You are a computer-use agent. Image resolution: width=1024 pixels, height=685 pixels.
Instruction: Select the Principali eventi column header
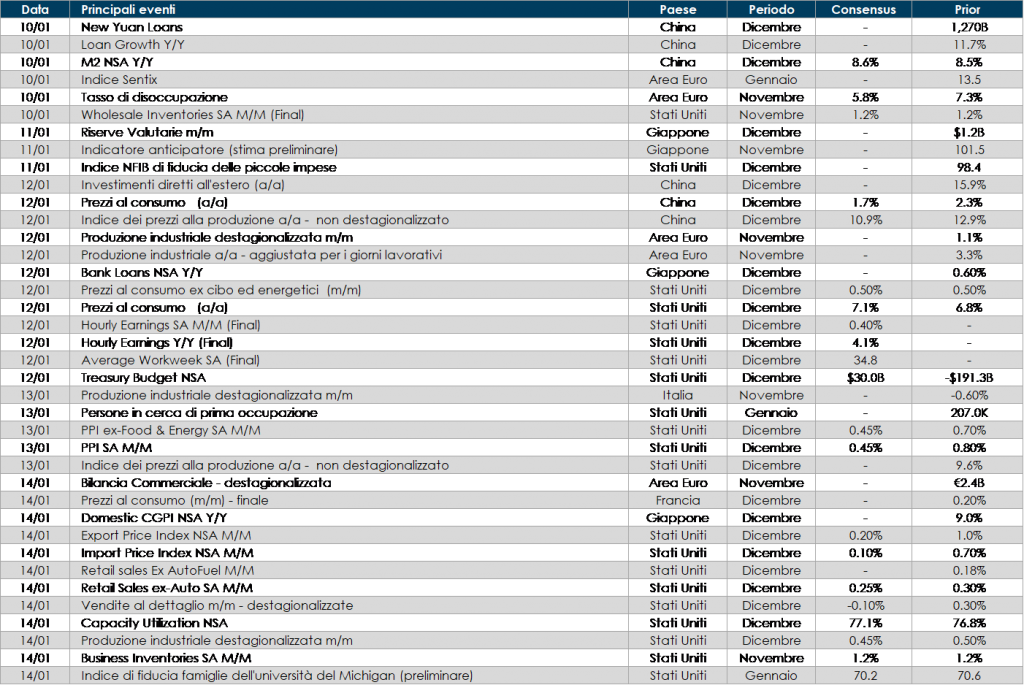coord(130,9)
